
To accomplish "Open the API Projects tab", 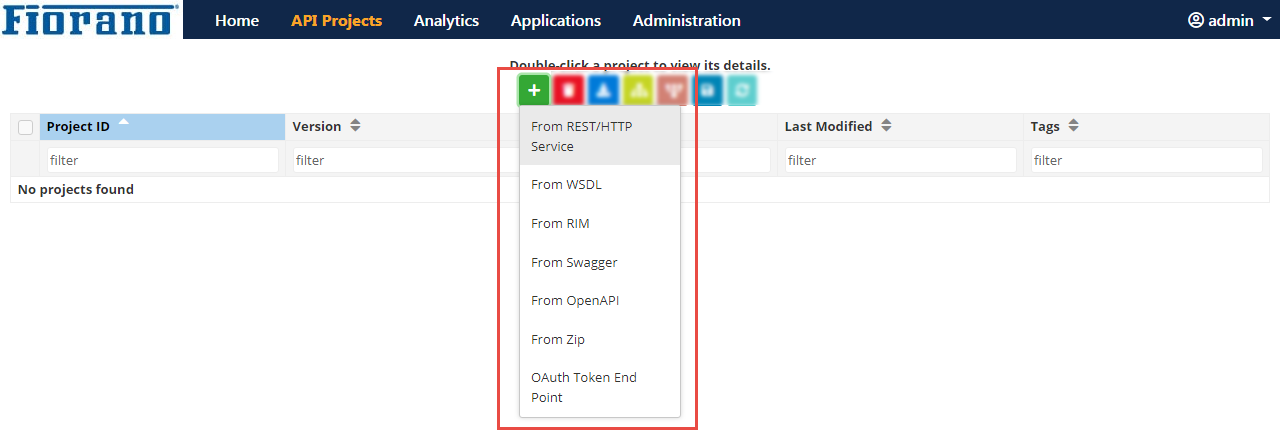I will point(337,20).
